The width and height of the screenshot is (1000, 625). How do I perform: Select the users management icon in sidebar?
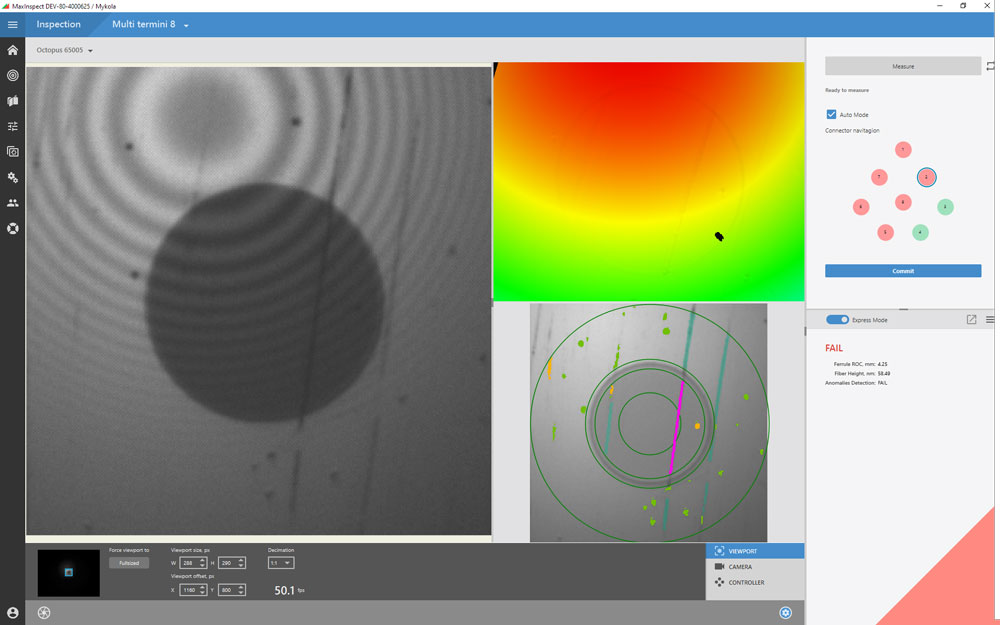[12, 202]
